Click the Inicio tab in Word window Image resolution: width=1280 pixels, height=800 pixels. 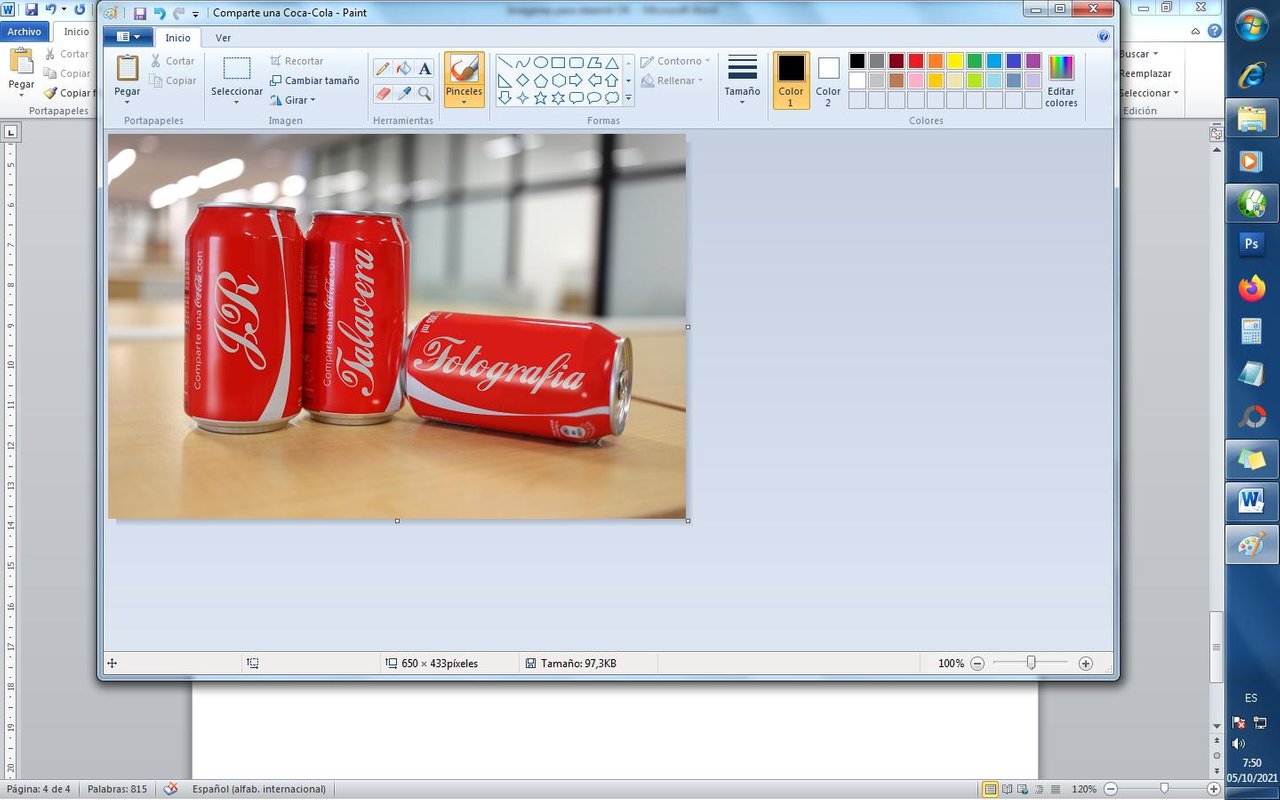click(76, 32)
